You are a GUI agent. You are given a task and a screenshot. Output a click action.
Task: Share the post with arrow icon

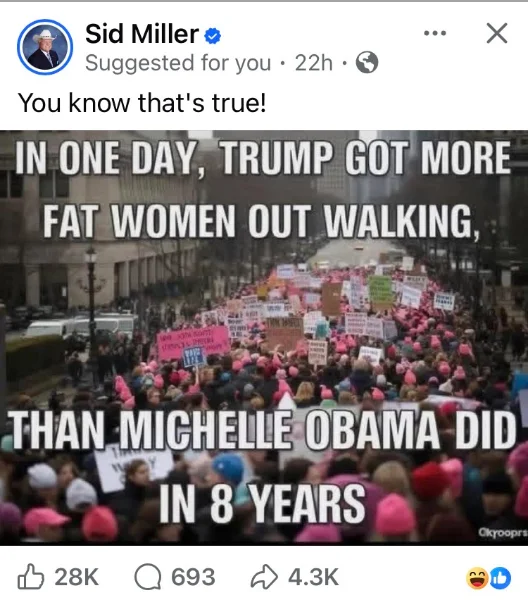[x=264, y=577]
